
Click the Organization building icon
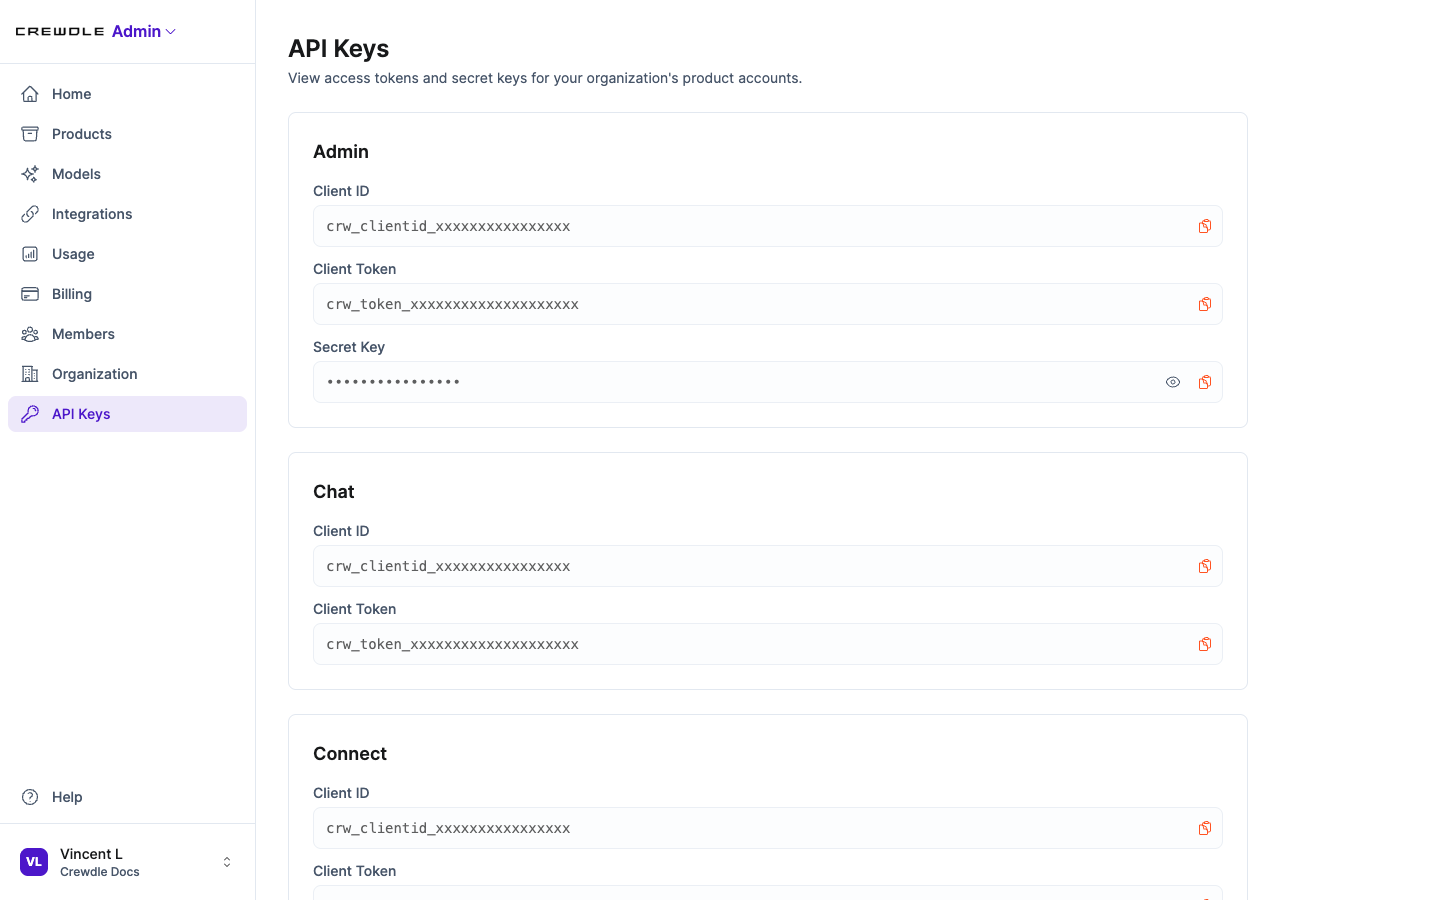click(30, 374)
